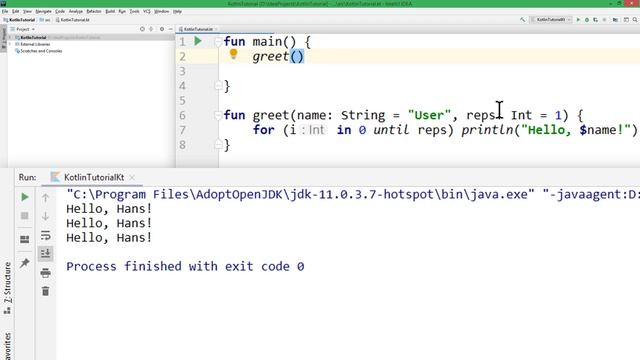Open Project Structure toolbar icon
This screenshot has height=360, width=640.
pos(615,20)
